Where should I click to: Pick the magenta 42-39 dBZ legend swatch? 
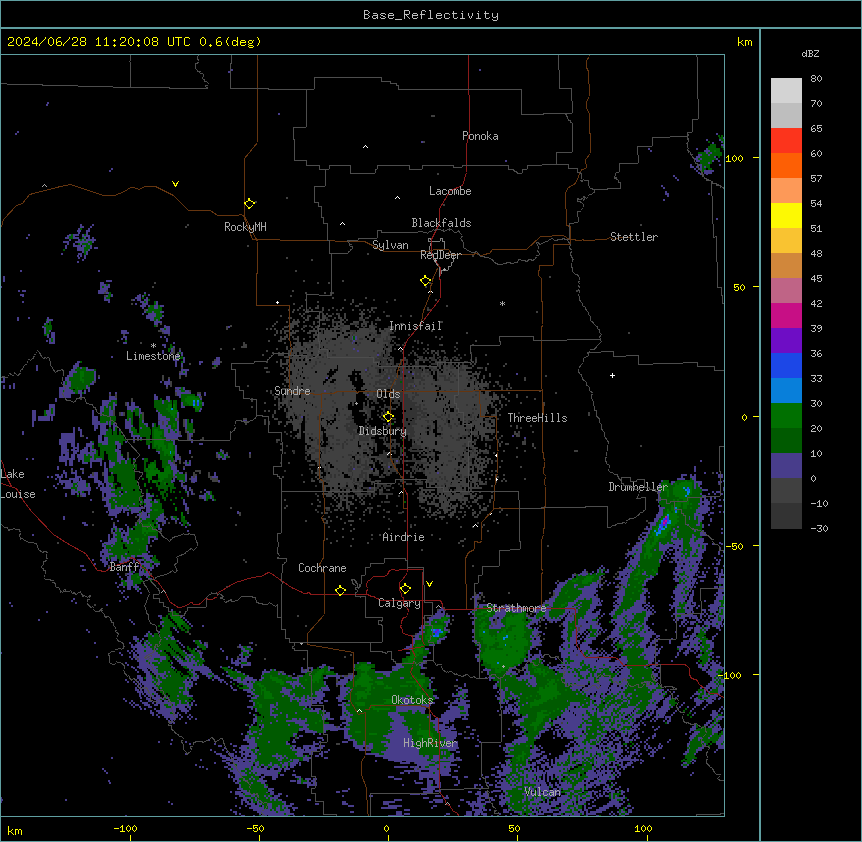[786, 315]
